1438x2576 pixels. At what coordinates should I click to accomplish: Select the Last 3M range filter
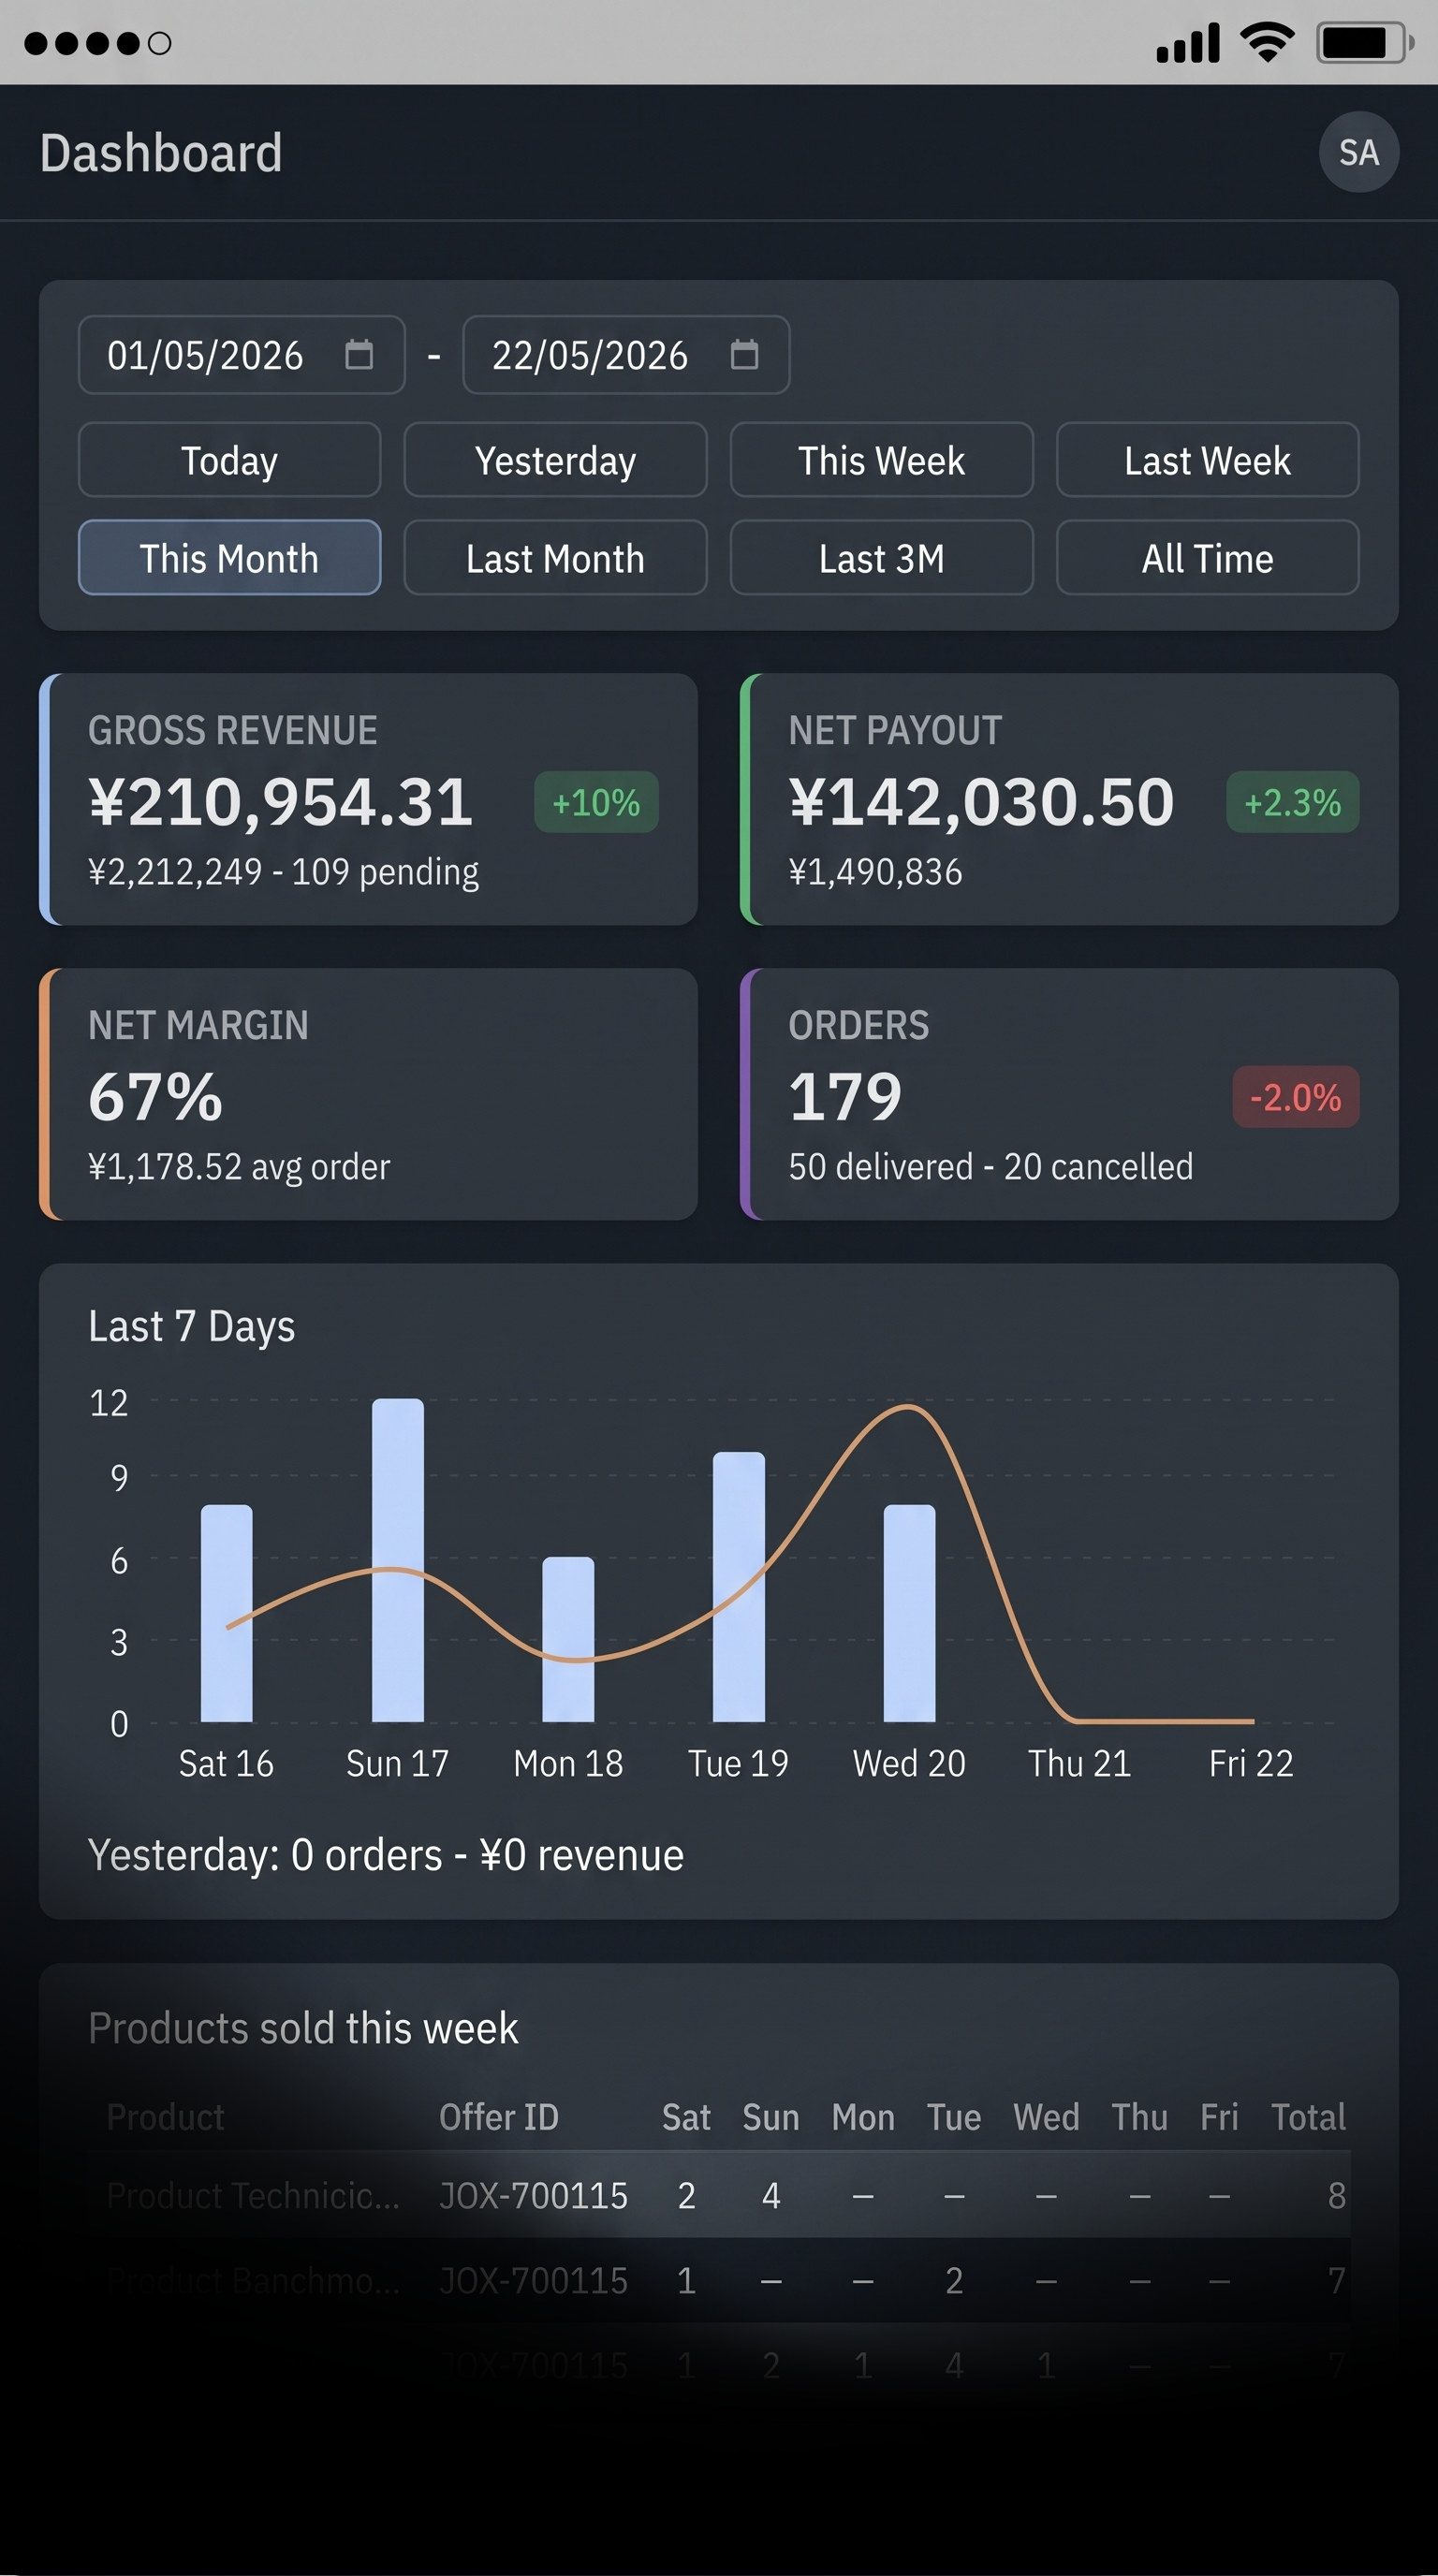(x=881, y=558)
